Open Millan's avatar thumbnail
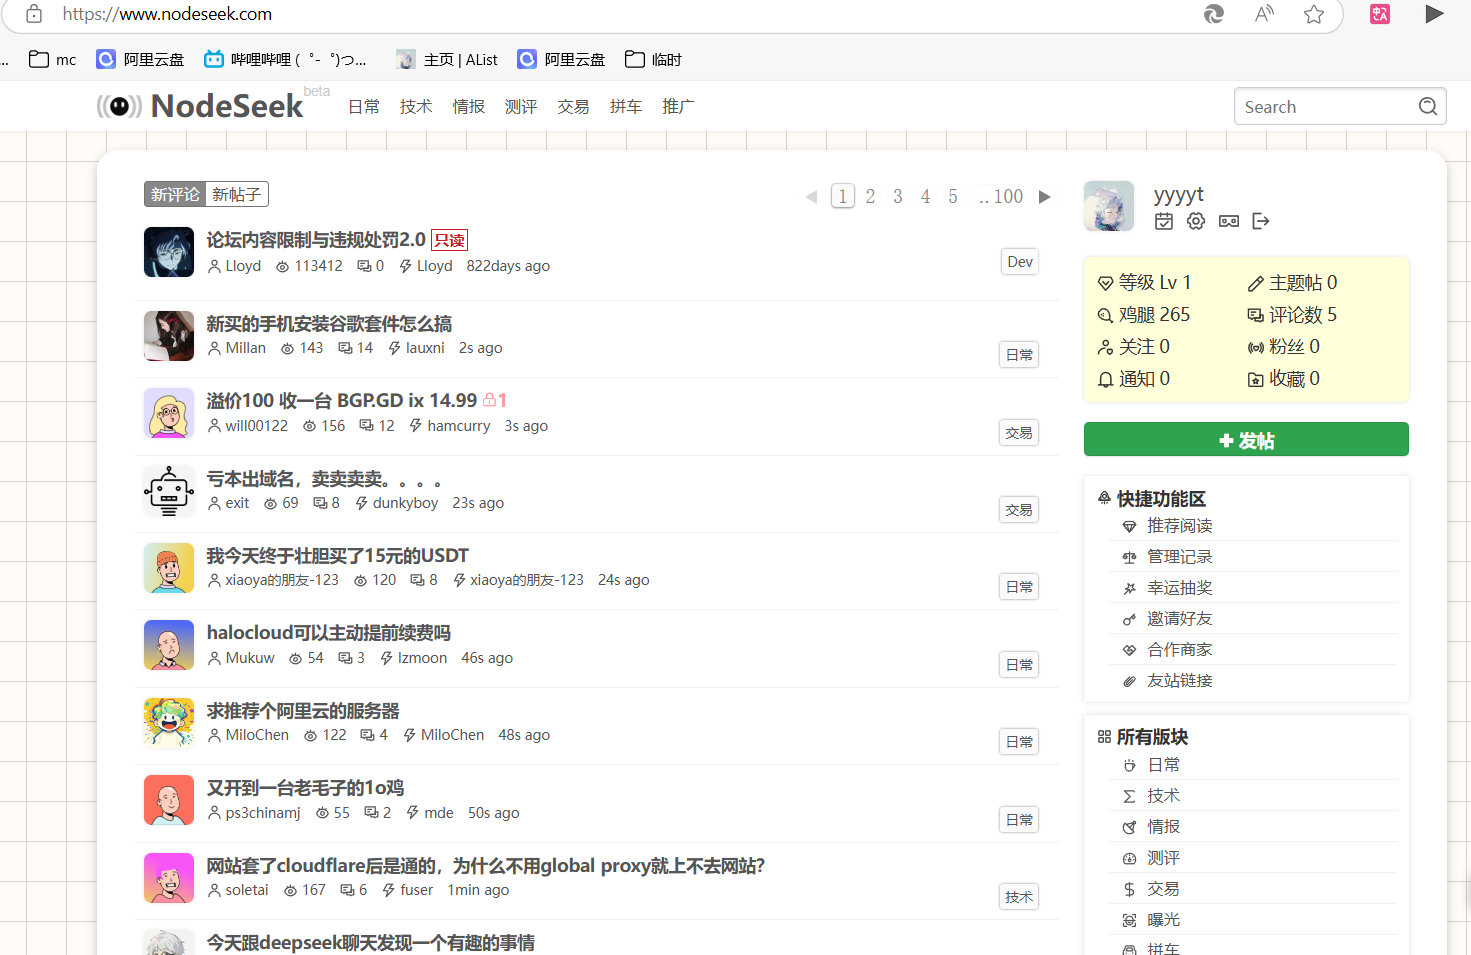Viewport: 1471px width, 955px height. pyautogui.click(x=169, y=336)
